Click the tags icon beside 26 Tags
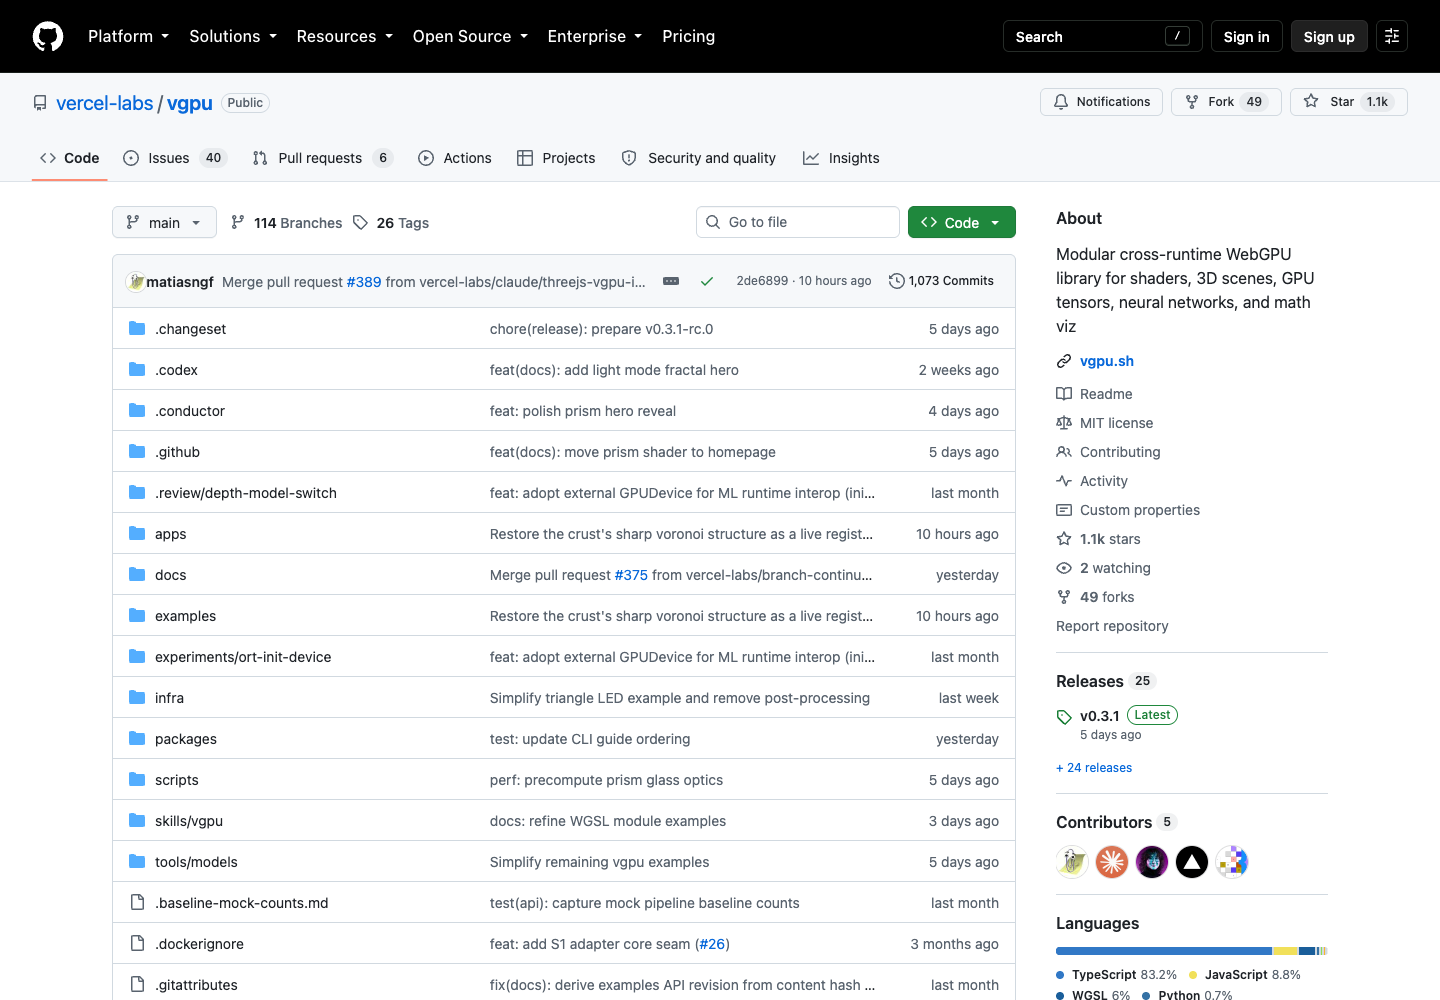 361,222
